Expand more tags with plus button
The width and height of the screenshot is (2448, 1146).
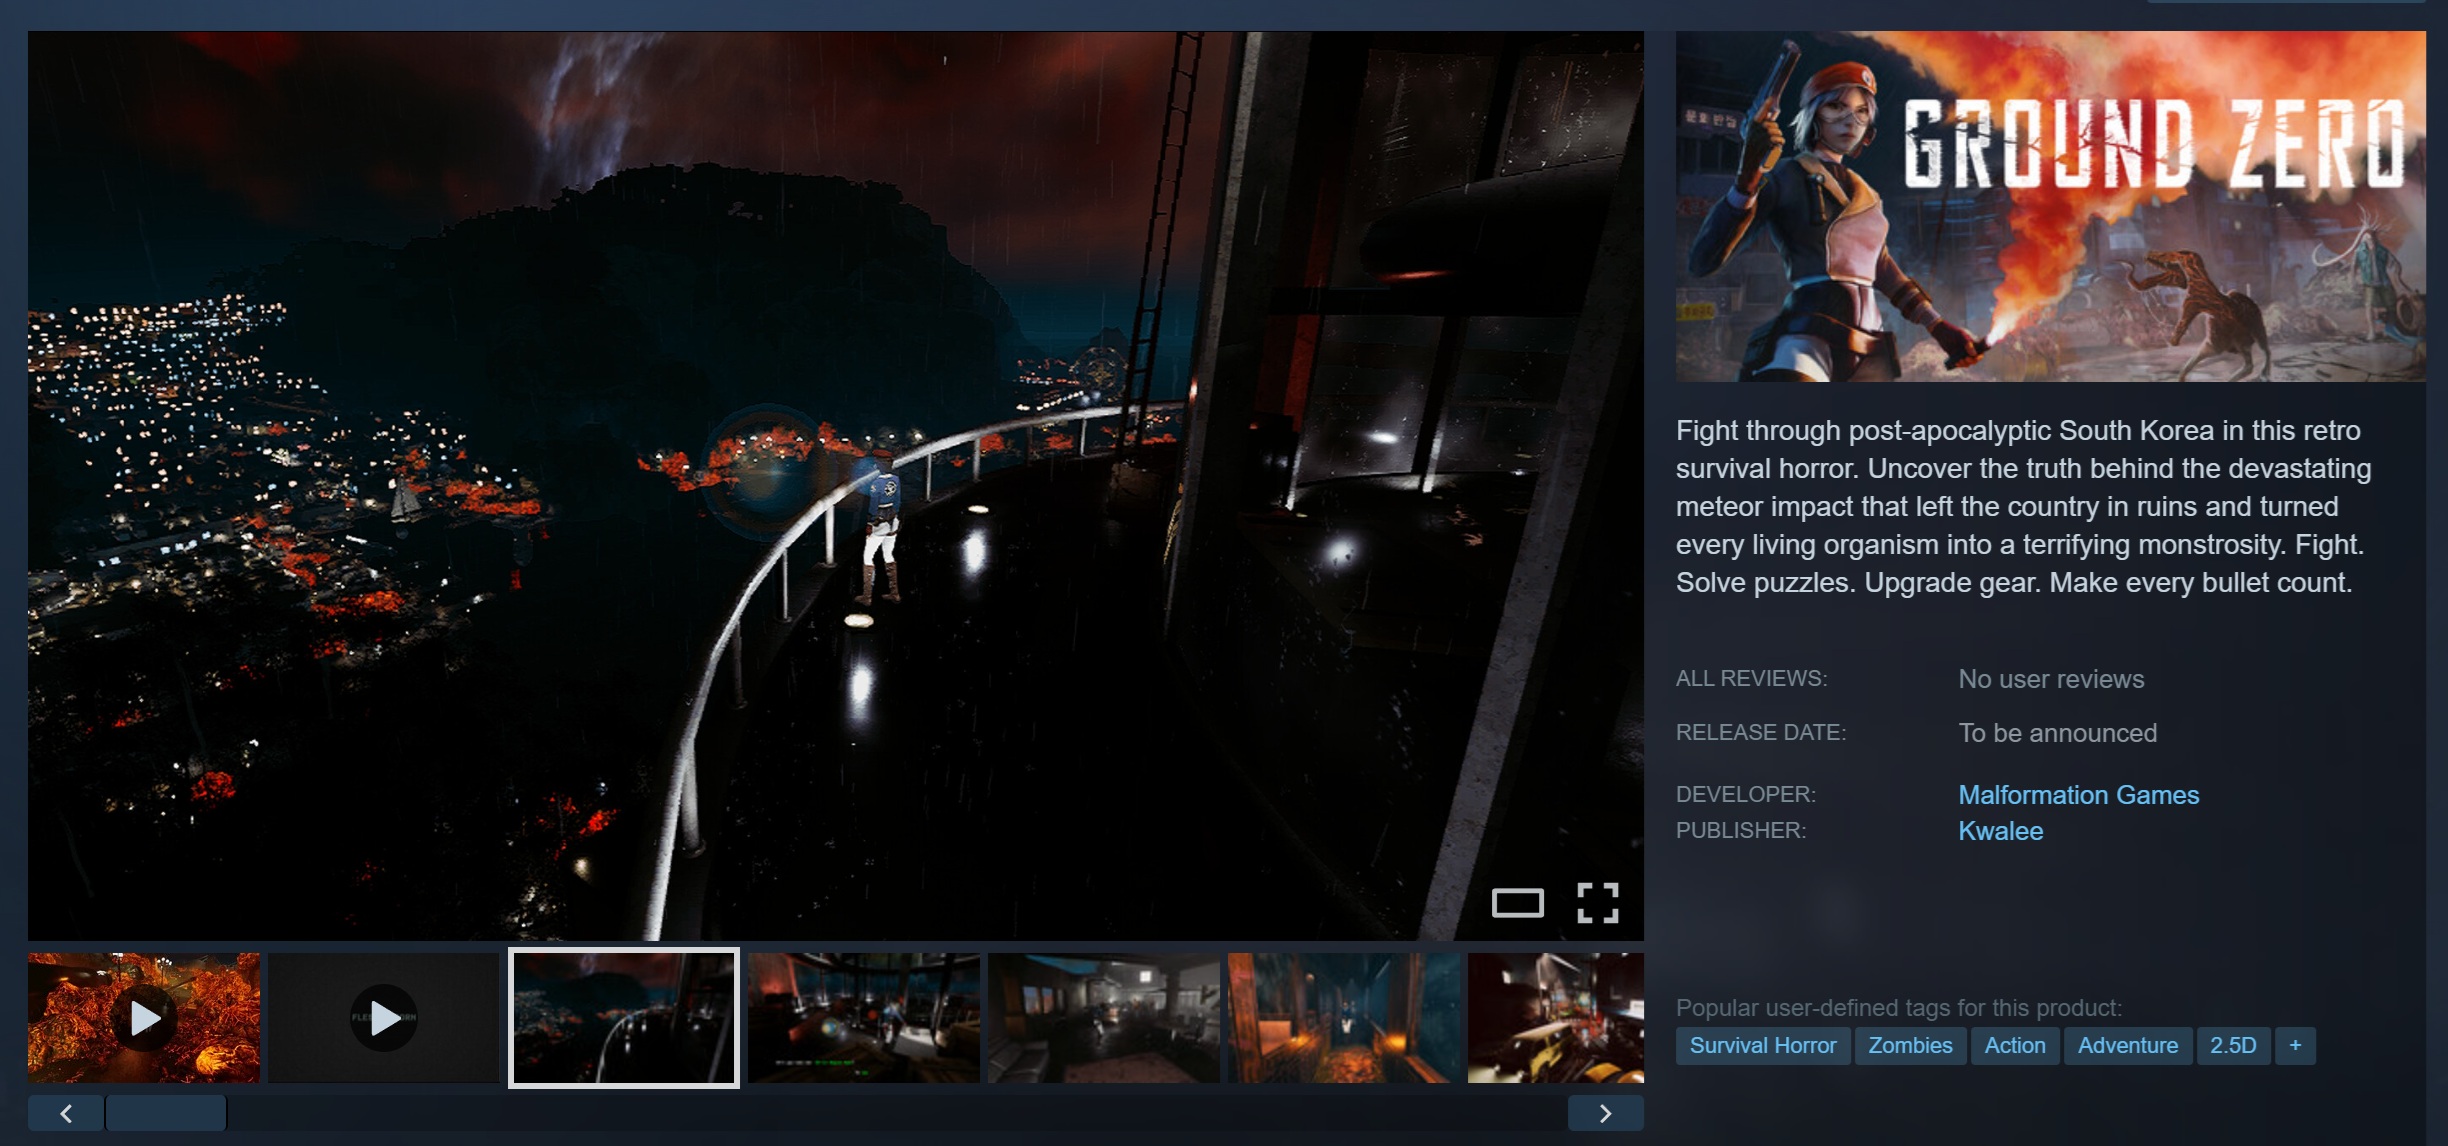[2295, 1045]
